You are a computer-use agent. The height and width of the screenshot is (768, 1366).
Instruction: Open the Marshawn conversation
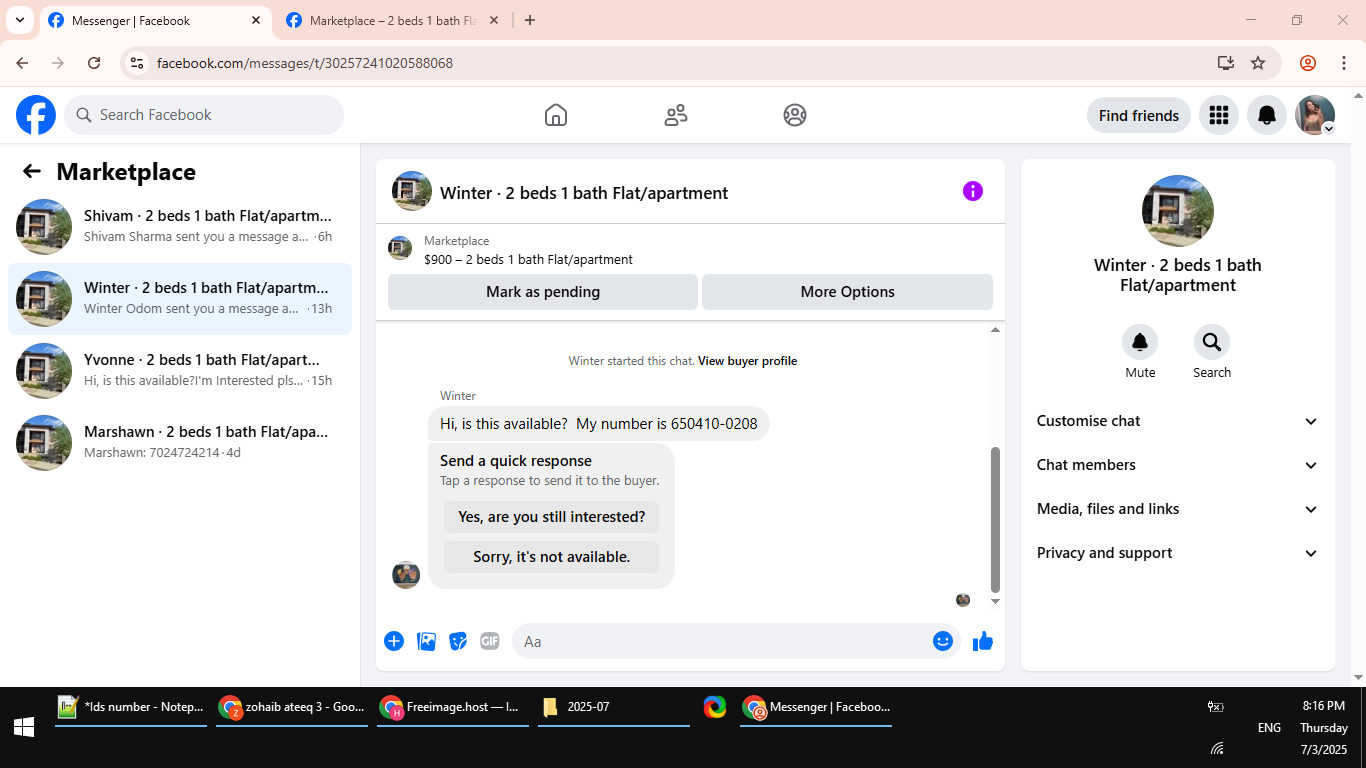tap(180, 443)
